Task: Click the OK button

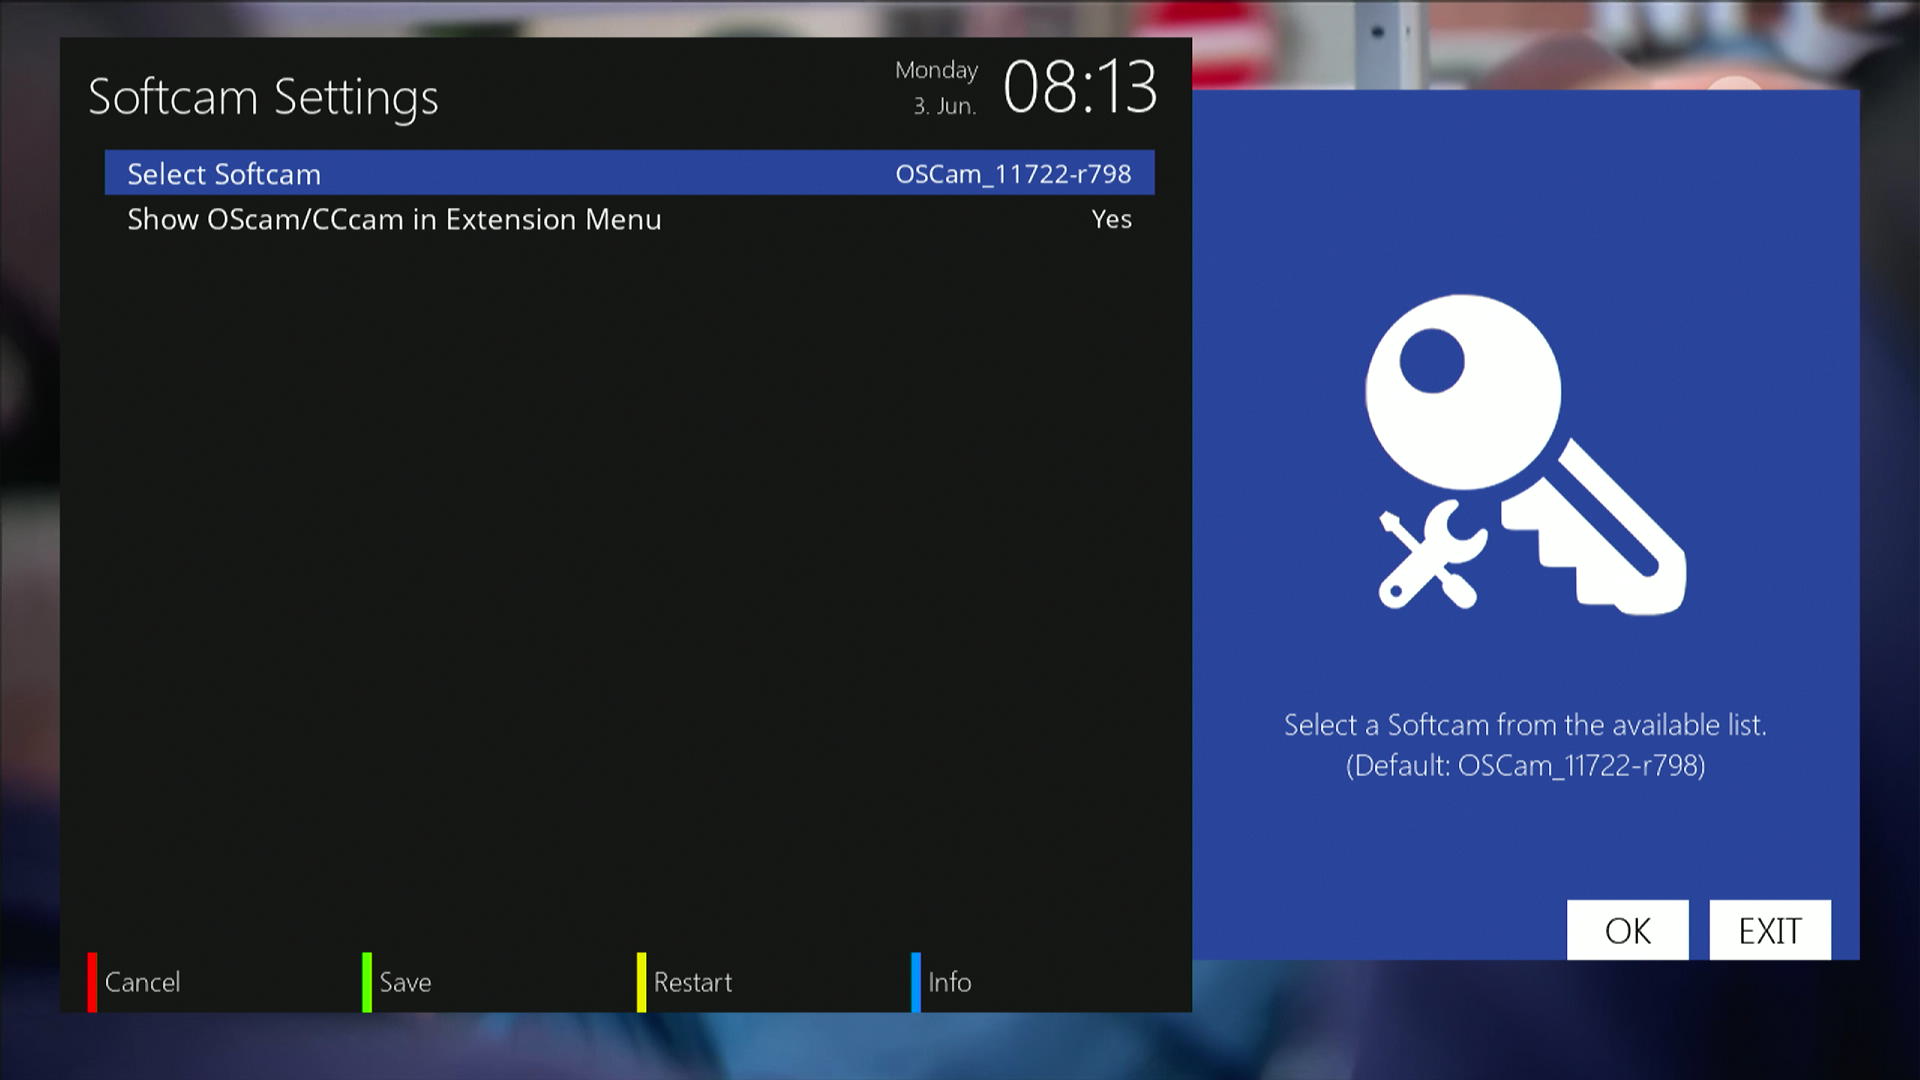Action: click(1627, 931)
